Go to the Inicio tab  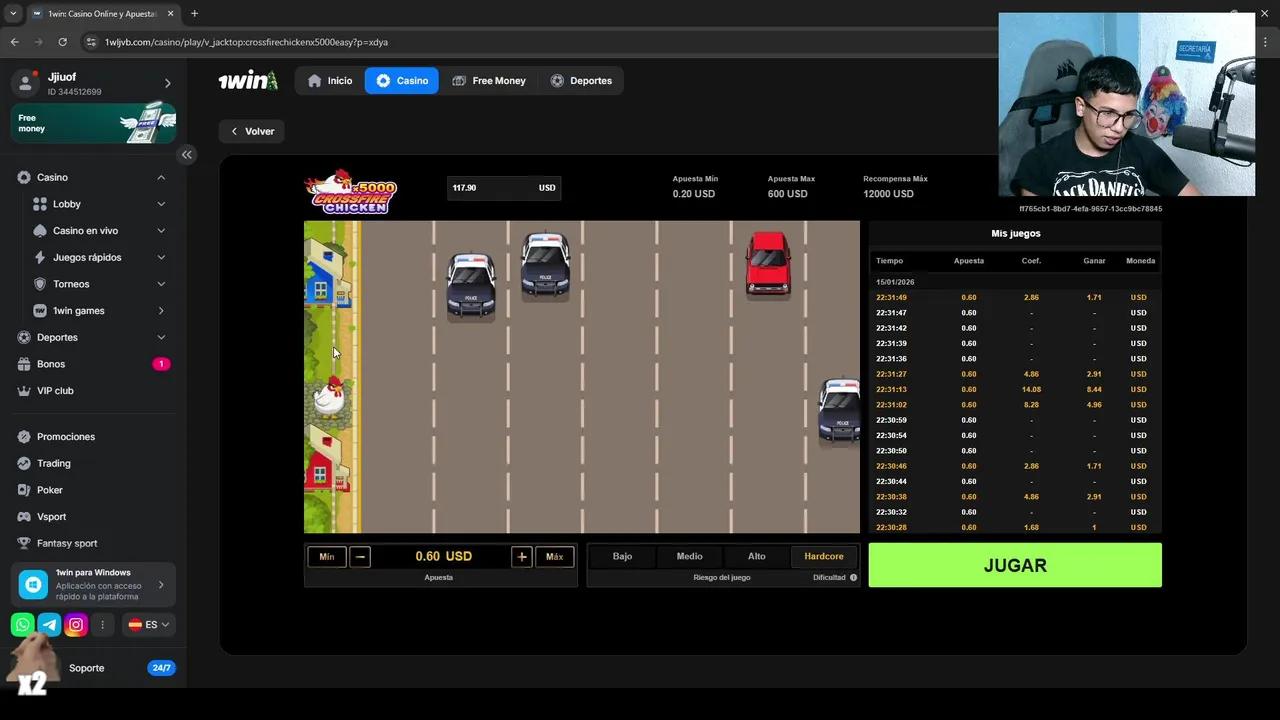[x=330, y=81]
